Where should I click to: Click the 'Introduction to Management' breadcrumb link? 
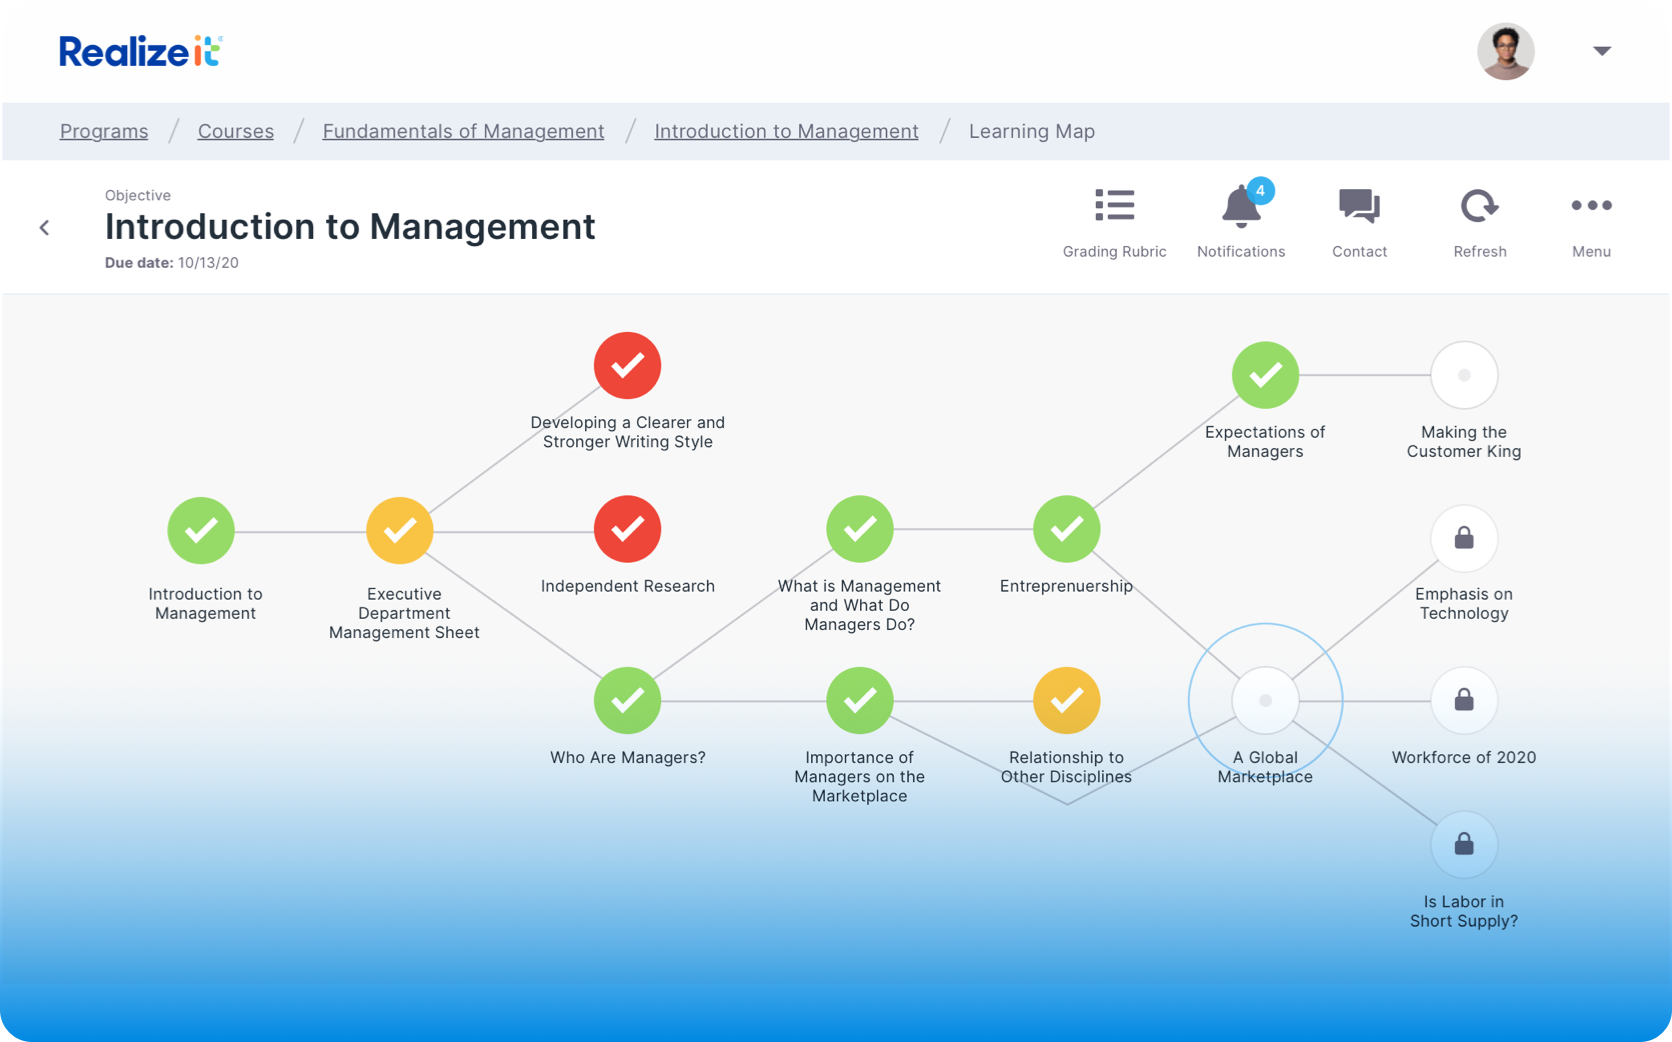pos(785,131)
